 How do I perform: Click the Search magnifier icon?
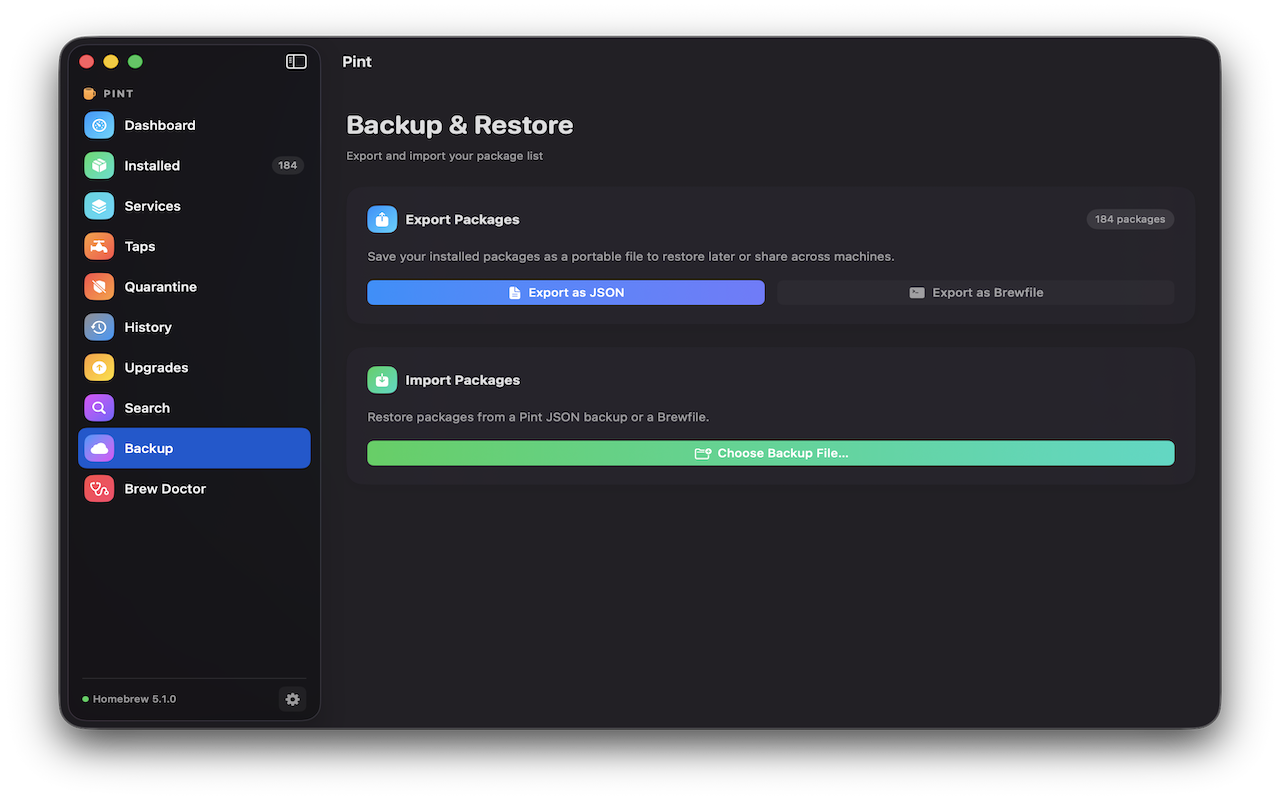click(99, 408)
